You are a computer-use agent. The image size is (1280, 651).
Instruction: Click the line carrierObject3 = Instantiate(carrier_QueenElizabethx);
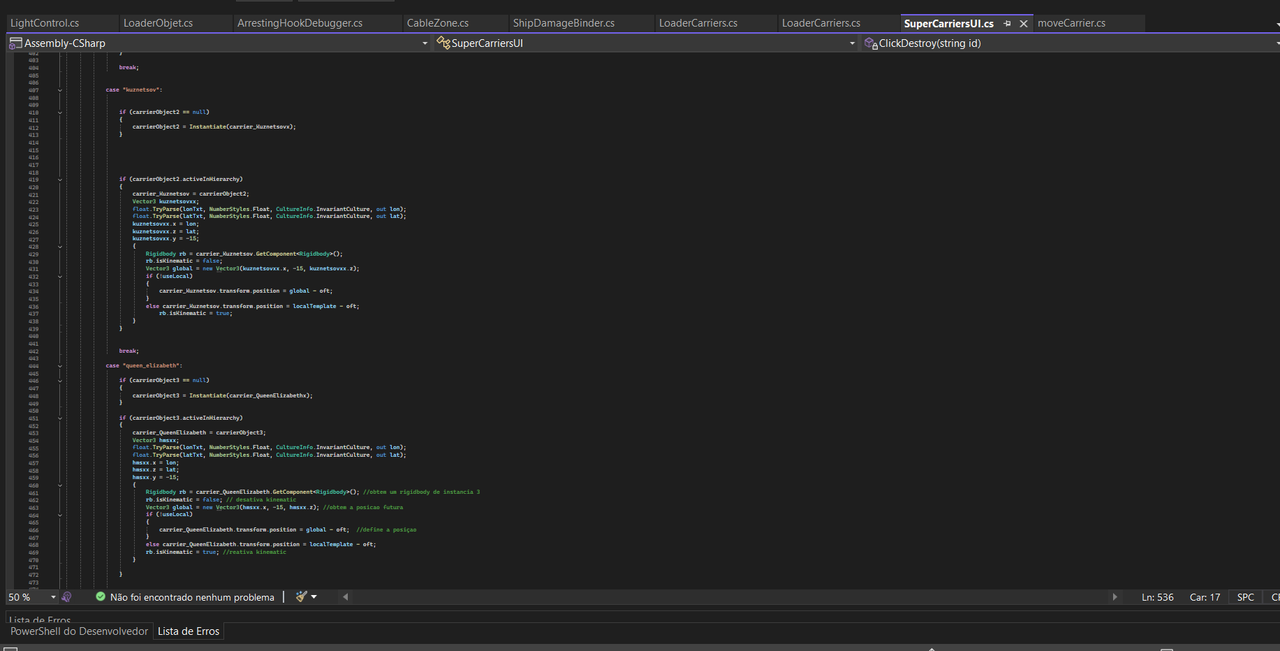(222, 396)
